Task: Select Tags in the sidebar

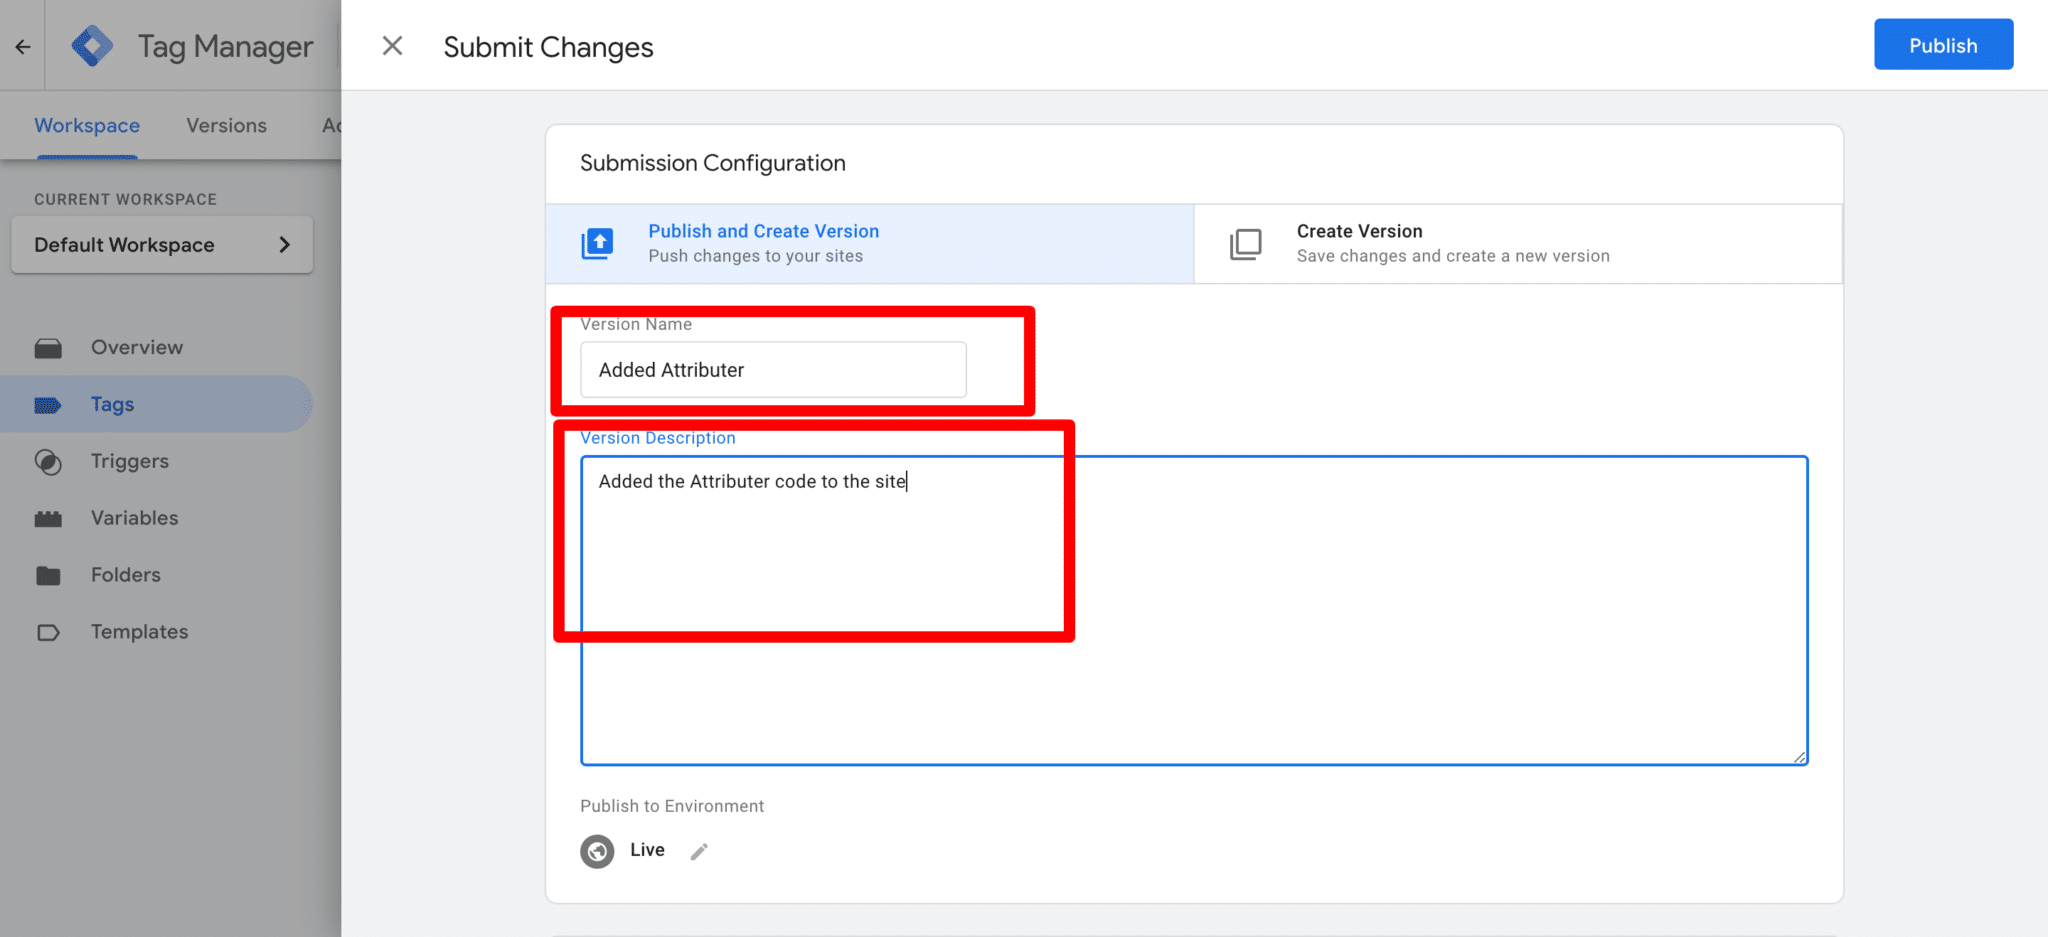Action: (112, 404)
